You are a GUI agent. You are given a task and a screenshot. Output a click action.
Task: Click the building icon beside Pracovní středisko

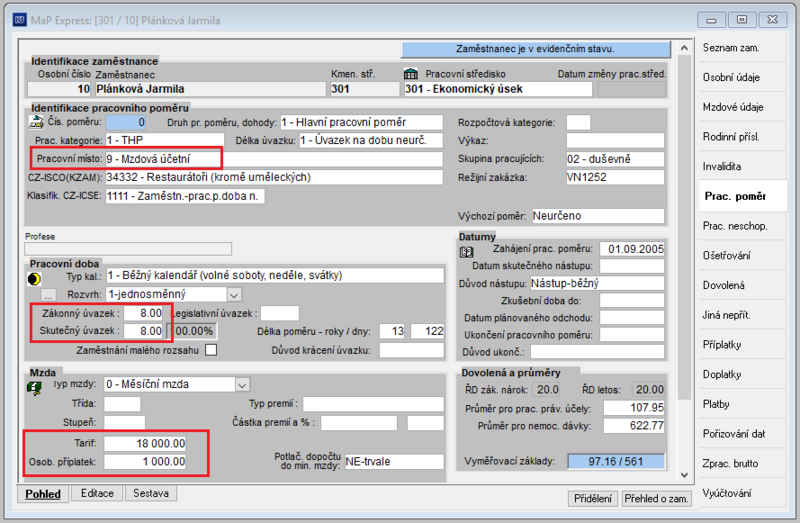[411, 74]
